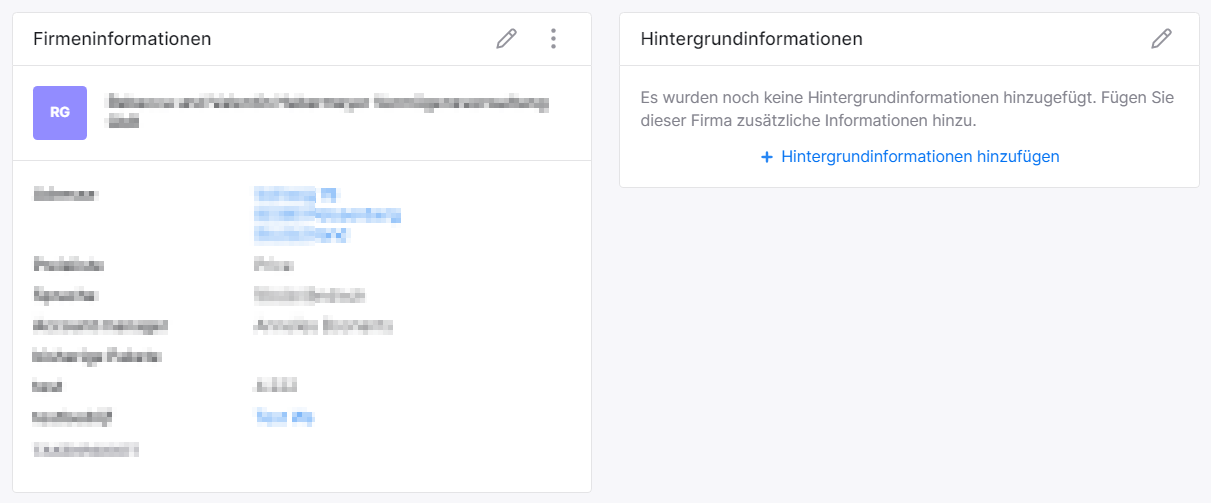
Task: Open the Hintergrundinformationen hinzufügen link text
Action: tap(920, 157)
